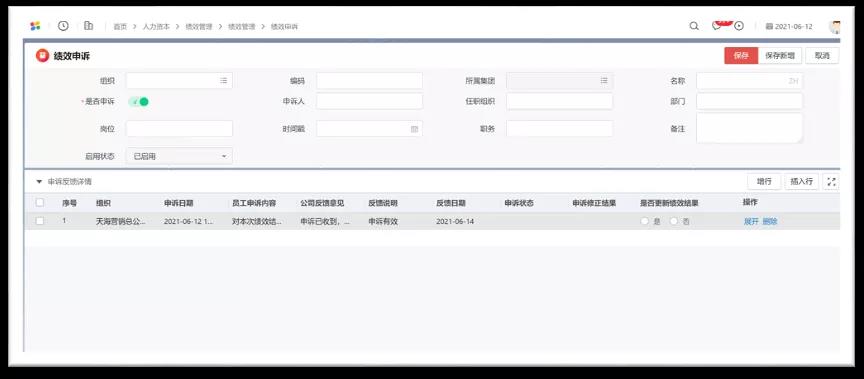The image size is (864, 379).
Task: Click the 2021-06-14 反馈日期 cell
Action: (x=455, y=221)
